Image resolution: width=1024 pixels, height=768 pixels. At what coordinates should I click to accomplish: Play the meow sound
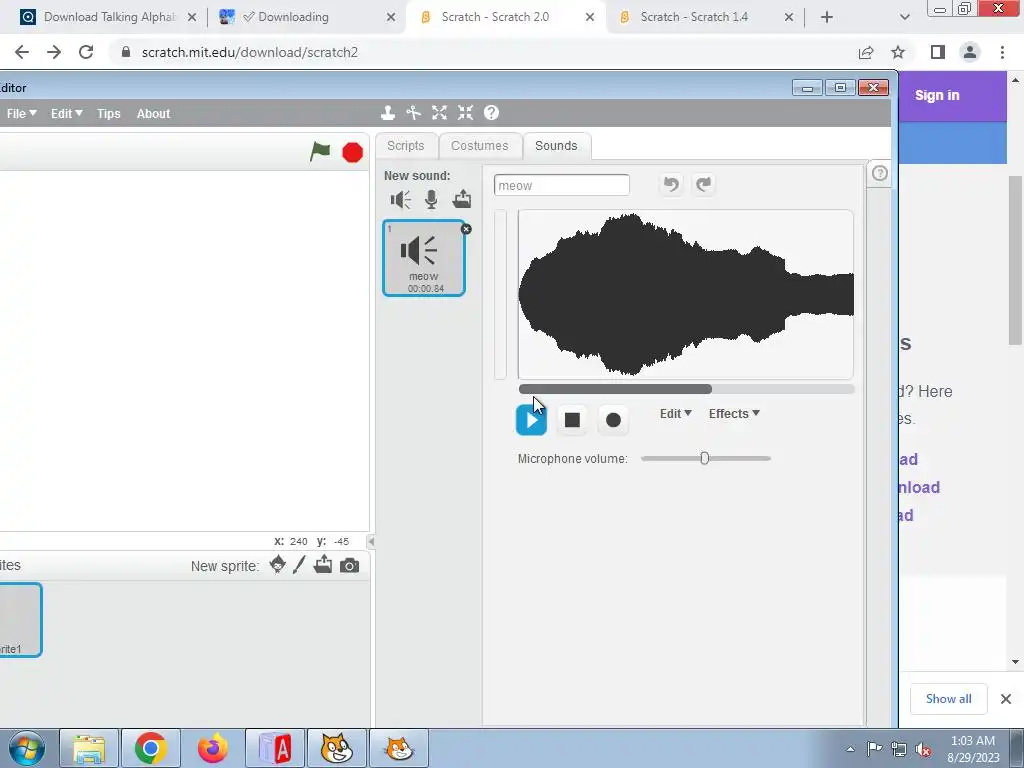[532, 420]
